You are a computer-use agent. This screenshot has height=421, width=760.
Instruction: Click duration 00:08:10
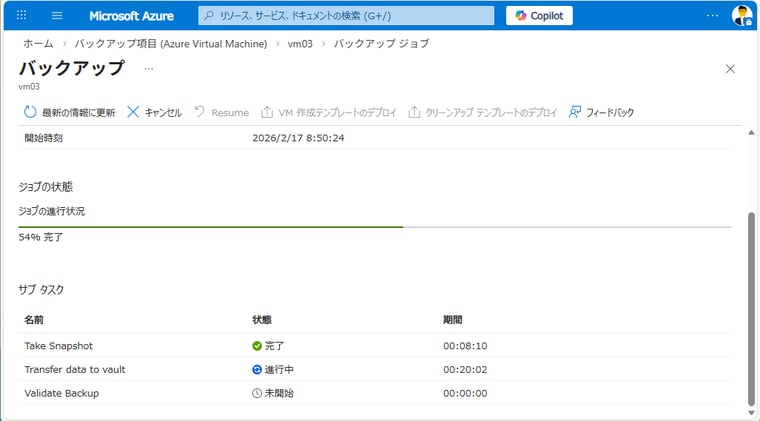click(x=465, y=346)
